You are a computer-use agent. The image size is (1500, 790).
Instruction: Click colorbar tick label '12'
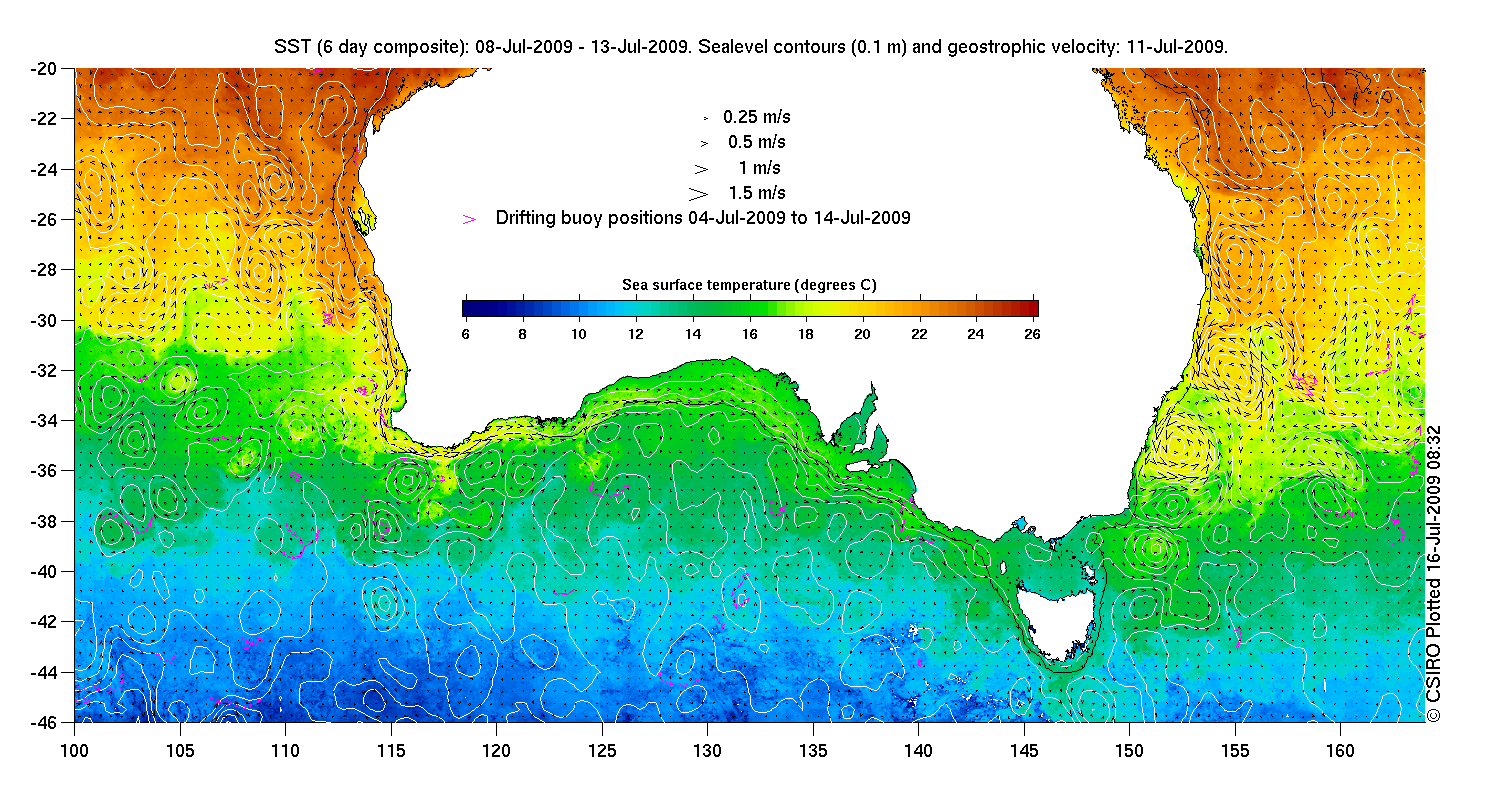[636, 335]
